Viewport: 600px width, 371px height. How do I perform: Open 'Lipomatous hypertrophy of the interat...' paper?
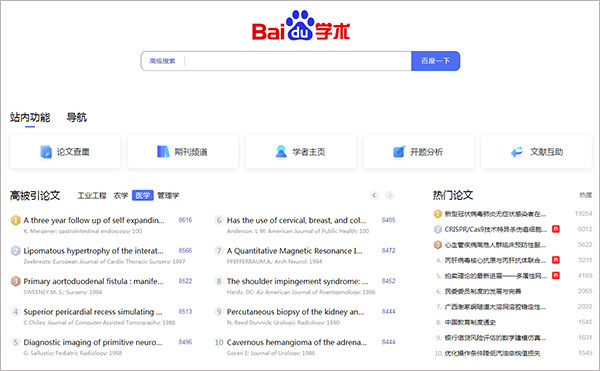click(x=93, y=251)
